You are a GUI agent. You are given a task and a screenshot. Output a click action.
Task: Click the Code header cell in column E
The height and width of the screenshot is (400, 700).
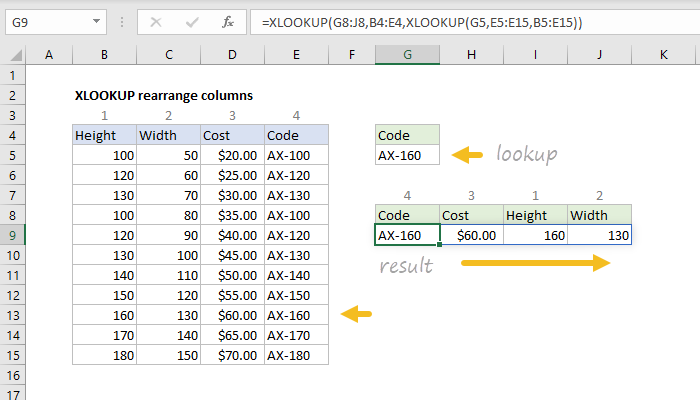(296, 135)
